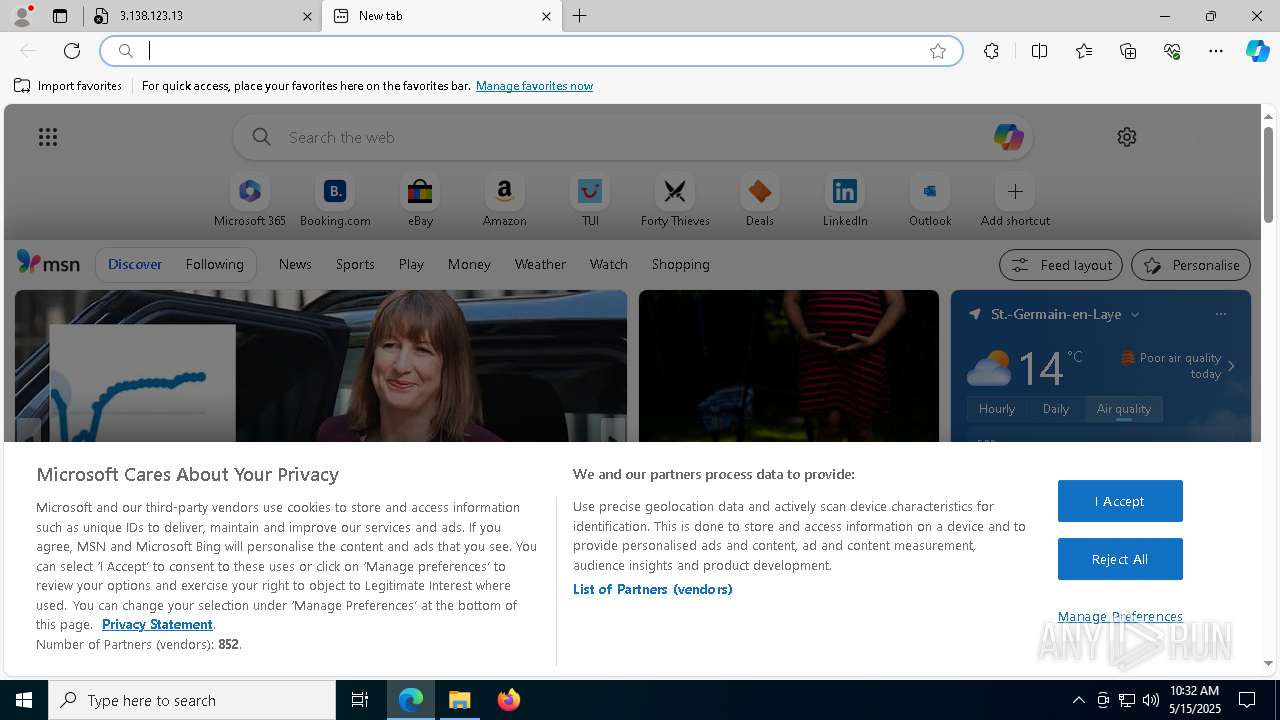
Task: Click the Feed layout button
Action: coord(1061,265)
